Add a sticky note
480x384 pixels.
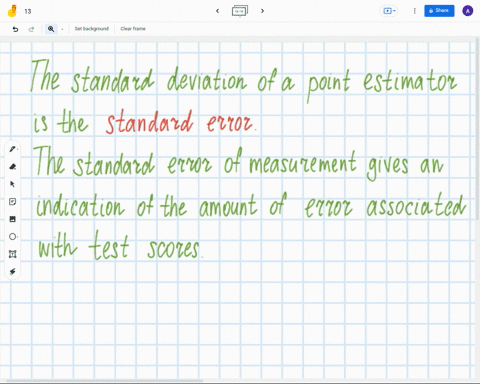click(x=13, y=201)
